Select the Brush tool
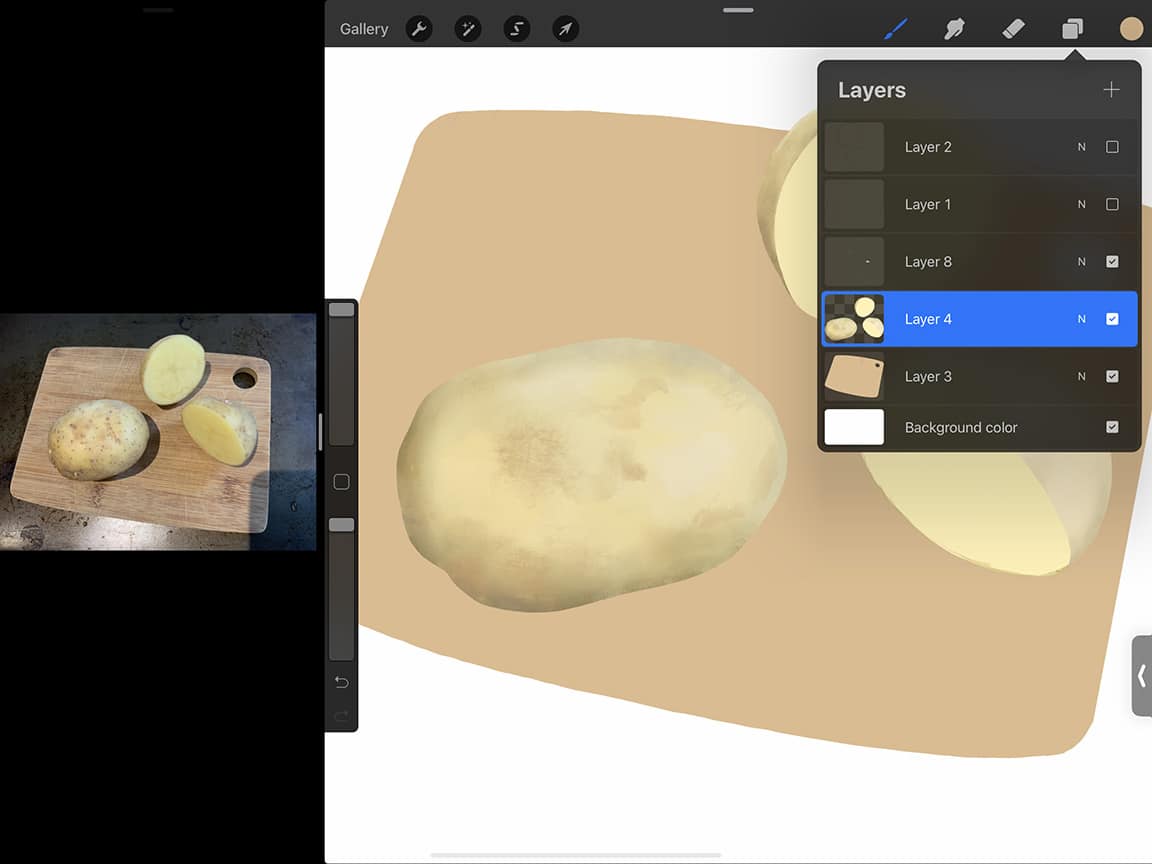Screen dimensions: 1152x864 tap(896, 28)
